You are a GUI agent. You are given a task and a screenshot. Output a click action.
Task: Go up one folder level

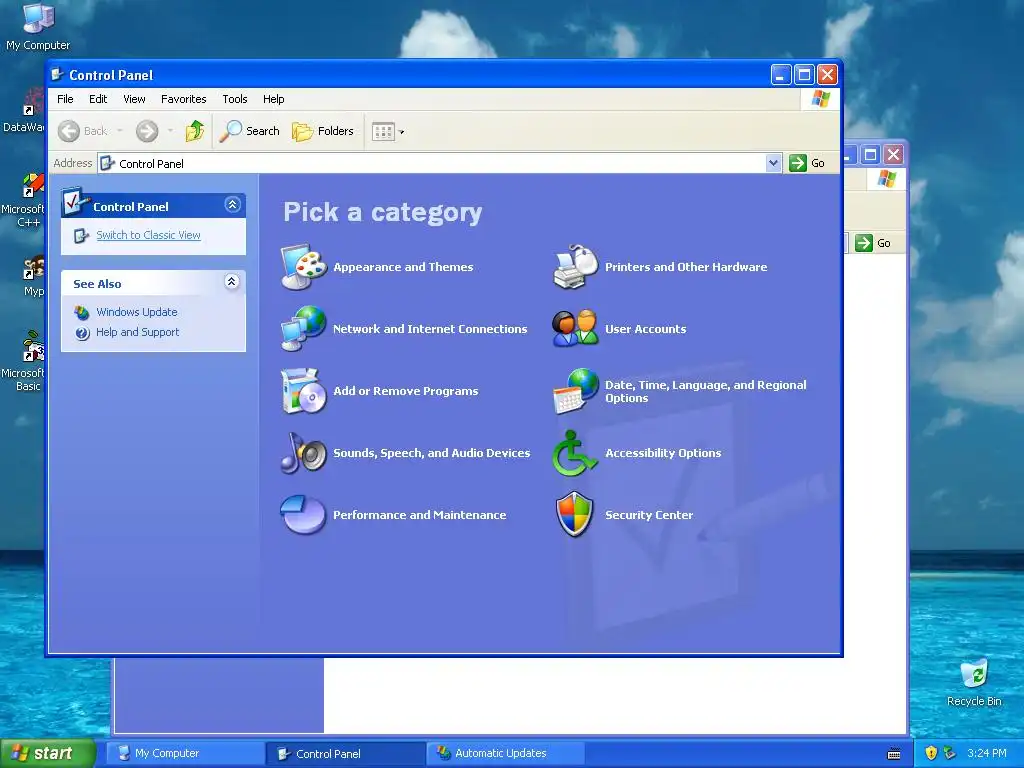click(195, 131)
